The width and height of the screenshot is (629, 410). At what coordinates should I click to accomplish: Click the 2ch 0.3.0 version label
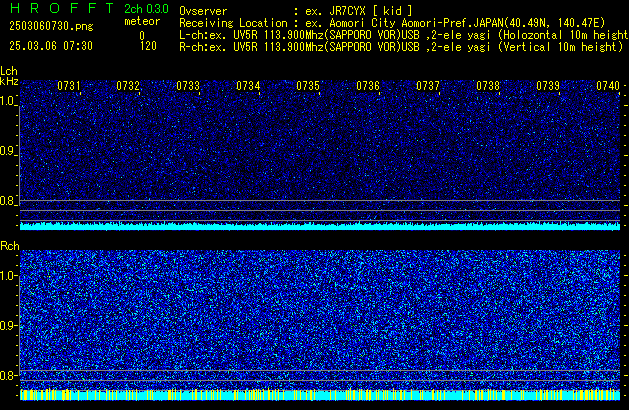(x=146, y=9)
